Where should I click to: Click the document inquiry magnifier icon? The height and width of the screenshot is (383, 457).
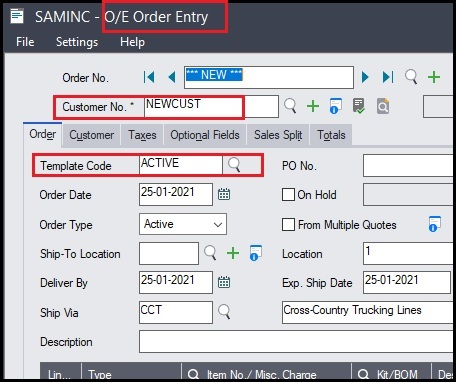[383, 106]
